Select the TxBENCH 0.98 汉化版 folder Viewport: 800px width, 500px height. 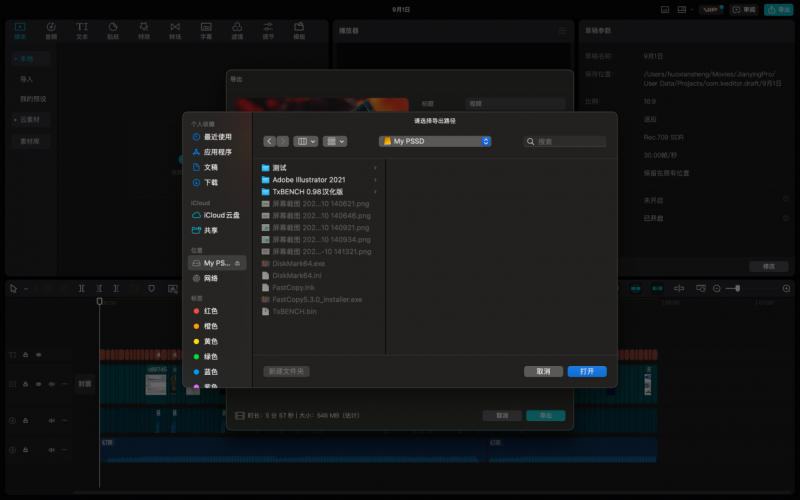coord(307,191)
